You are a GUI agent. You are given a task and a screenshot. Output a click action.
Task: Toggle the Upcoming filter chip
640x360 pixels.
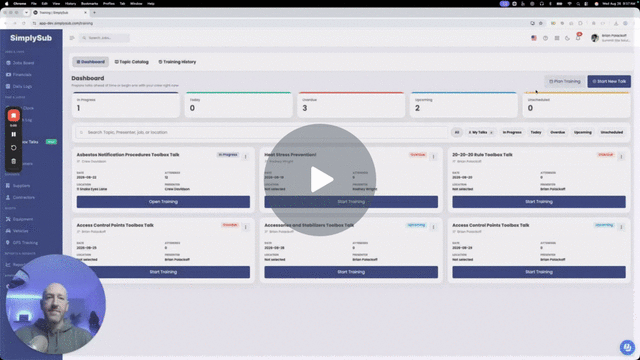(x=582, y=132)
